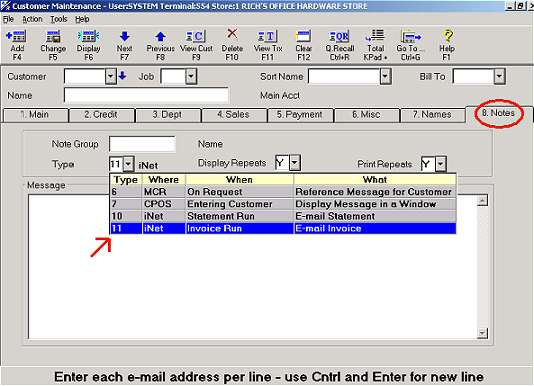Go to Next record arrow icon
Image resolution: width=534 pixels, height=386 pixels.
pyautogui.click(x=124, y=36)
